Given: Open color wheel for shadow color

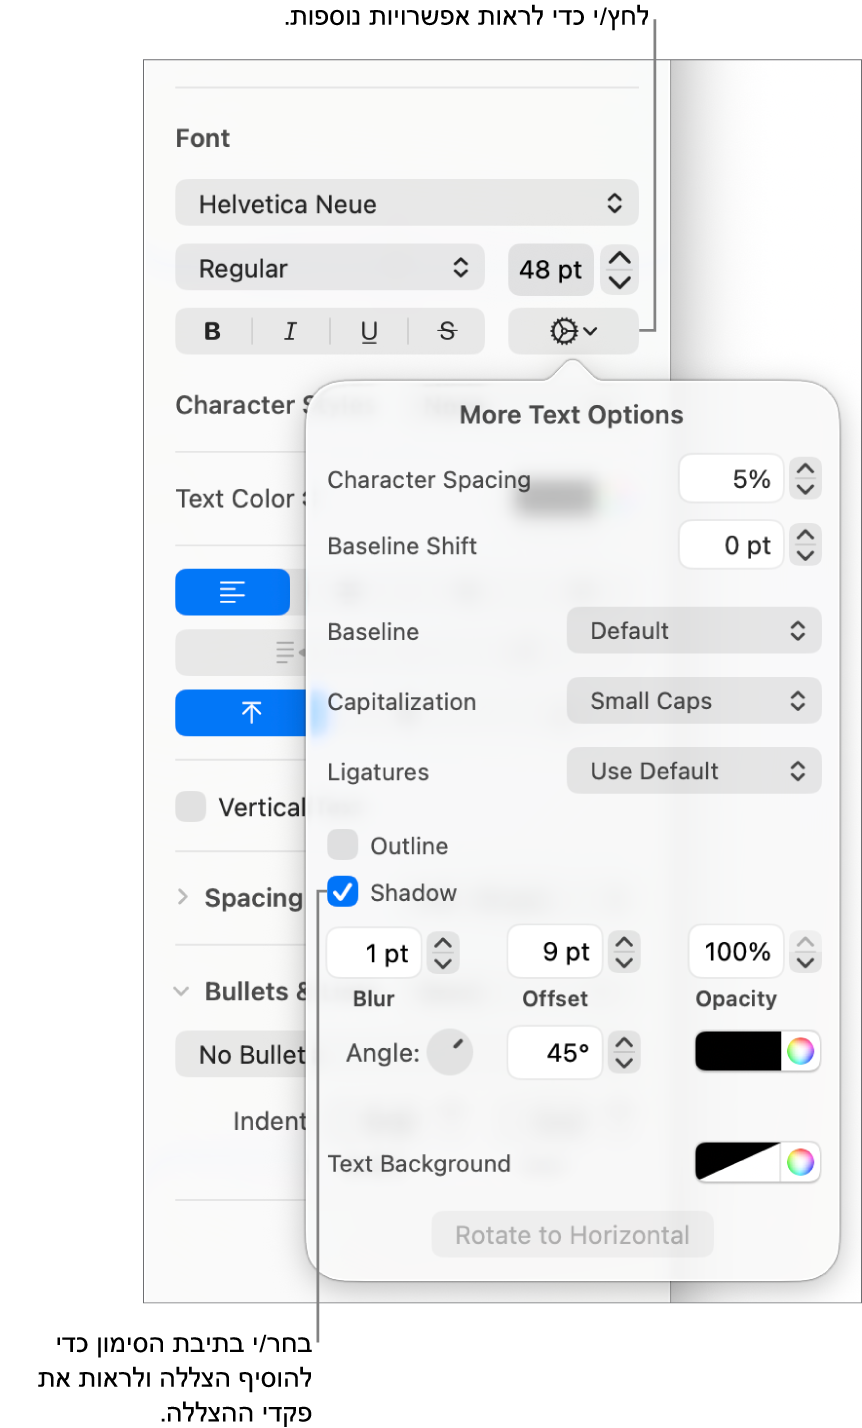Looking at the screenshot, I should 800,1051.
